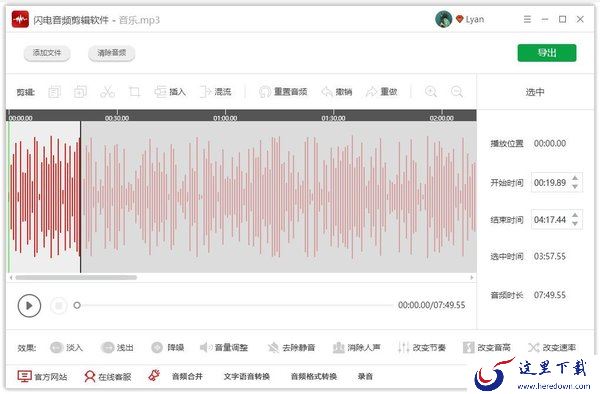Apply the 降噪 noise reduction effect
Image resolution: width=600 pixels, height=394 pixels.
(168, 347)
